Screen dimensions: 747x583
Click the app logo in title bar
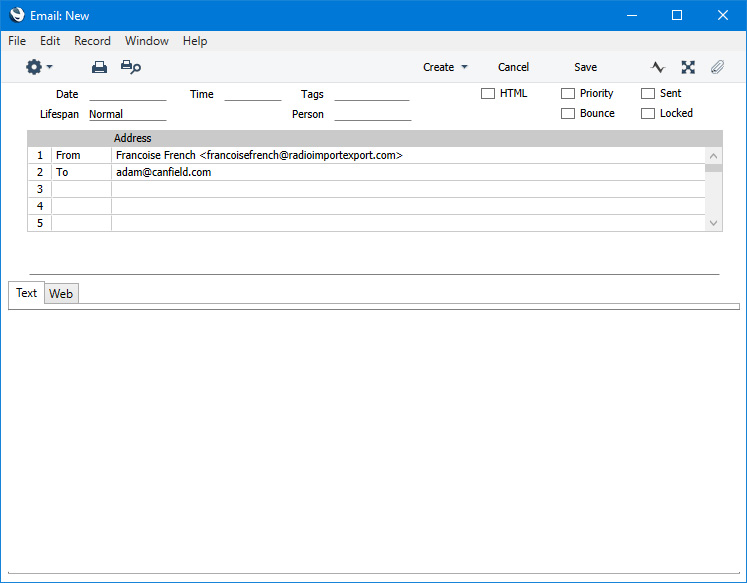(17, 15)
